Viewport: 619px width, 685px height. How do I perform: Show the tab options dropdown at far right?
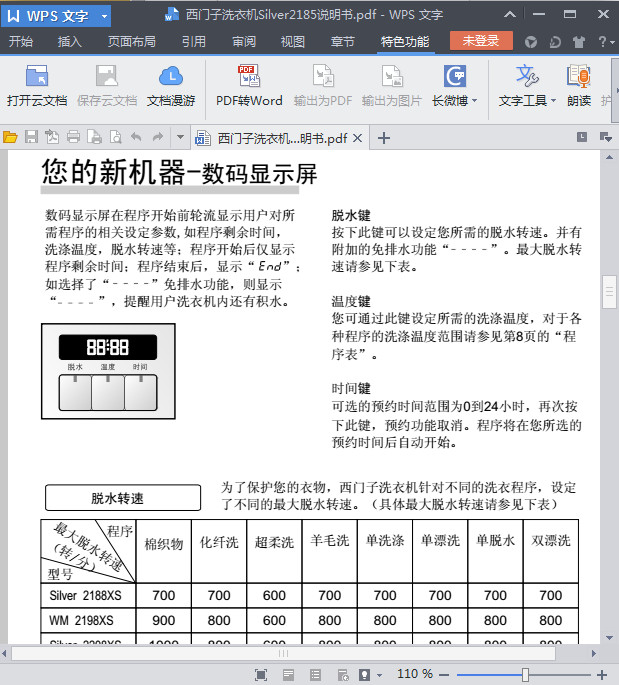tap(606, 137)
